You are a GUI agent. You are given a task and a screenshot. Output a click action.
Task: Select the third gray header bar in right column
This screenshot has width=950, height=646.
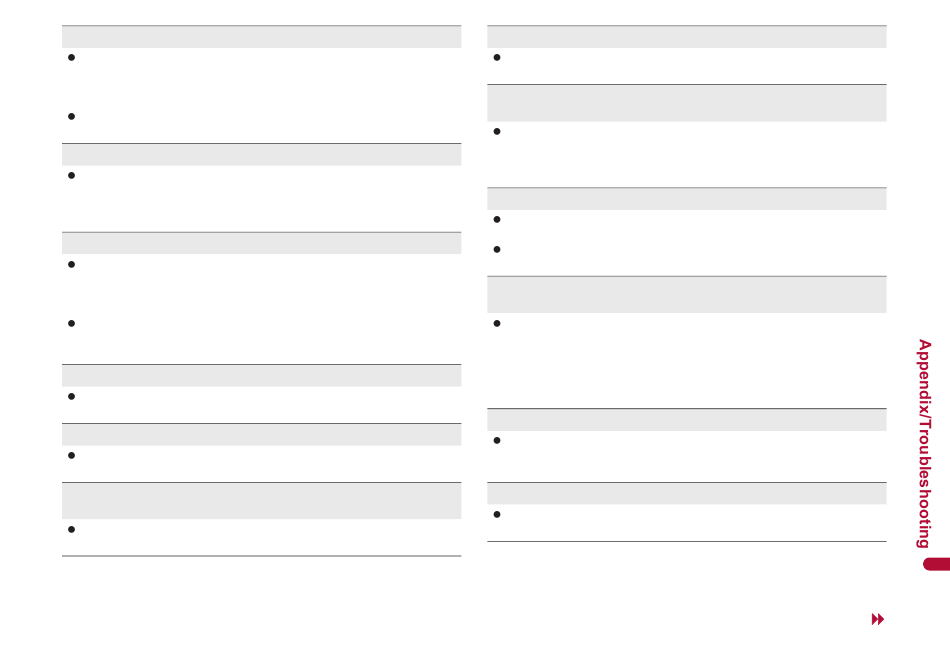pos(686,199)
